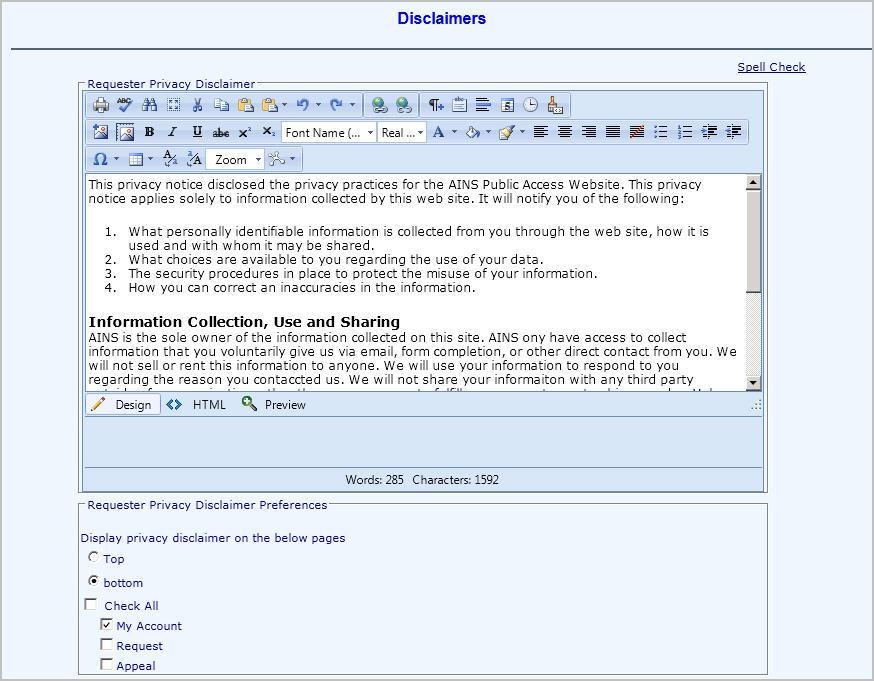Justify text alignment

[613, 132]
